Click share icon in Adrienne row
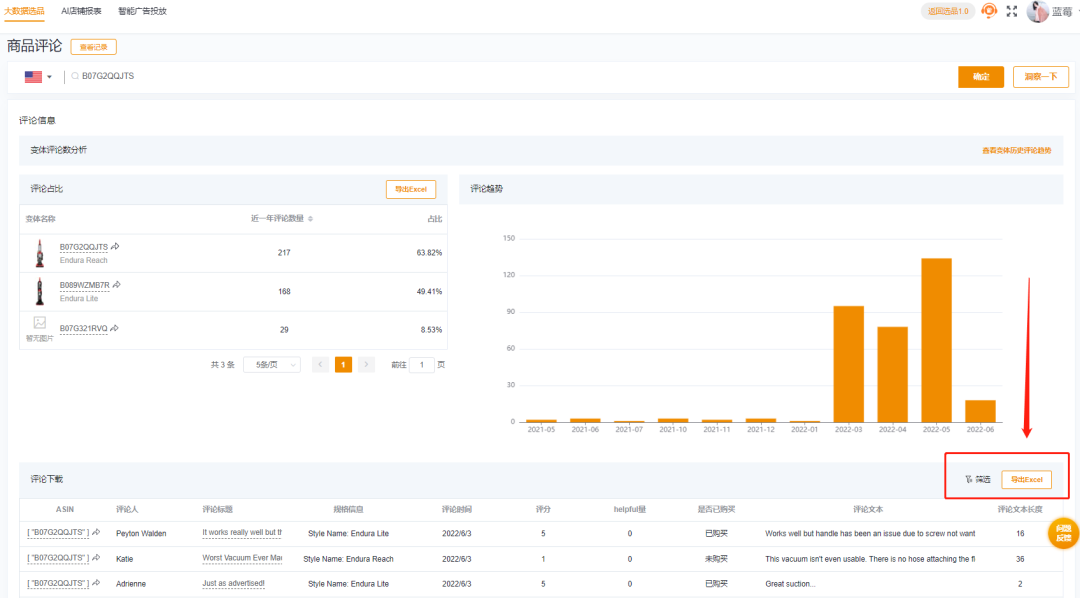Screen dimensions: 1080x598 click(96, 583)
